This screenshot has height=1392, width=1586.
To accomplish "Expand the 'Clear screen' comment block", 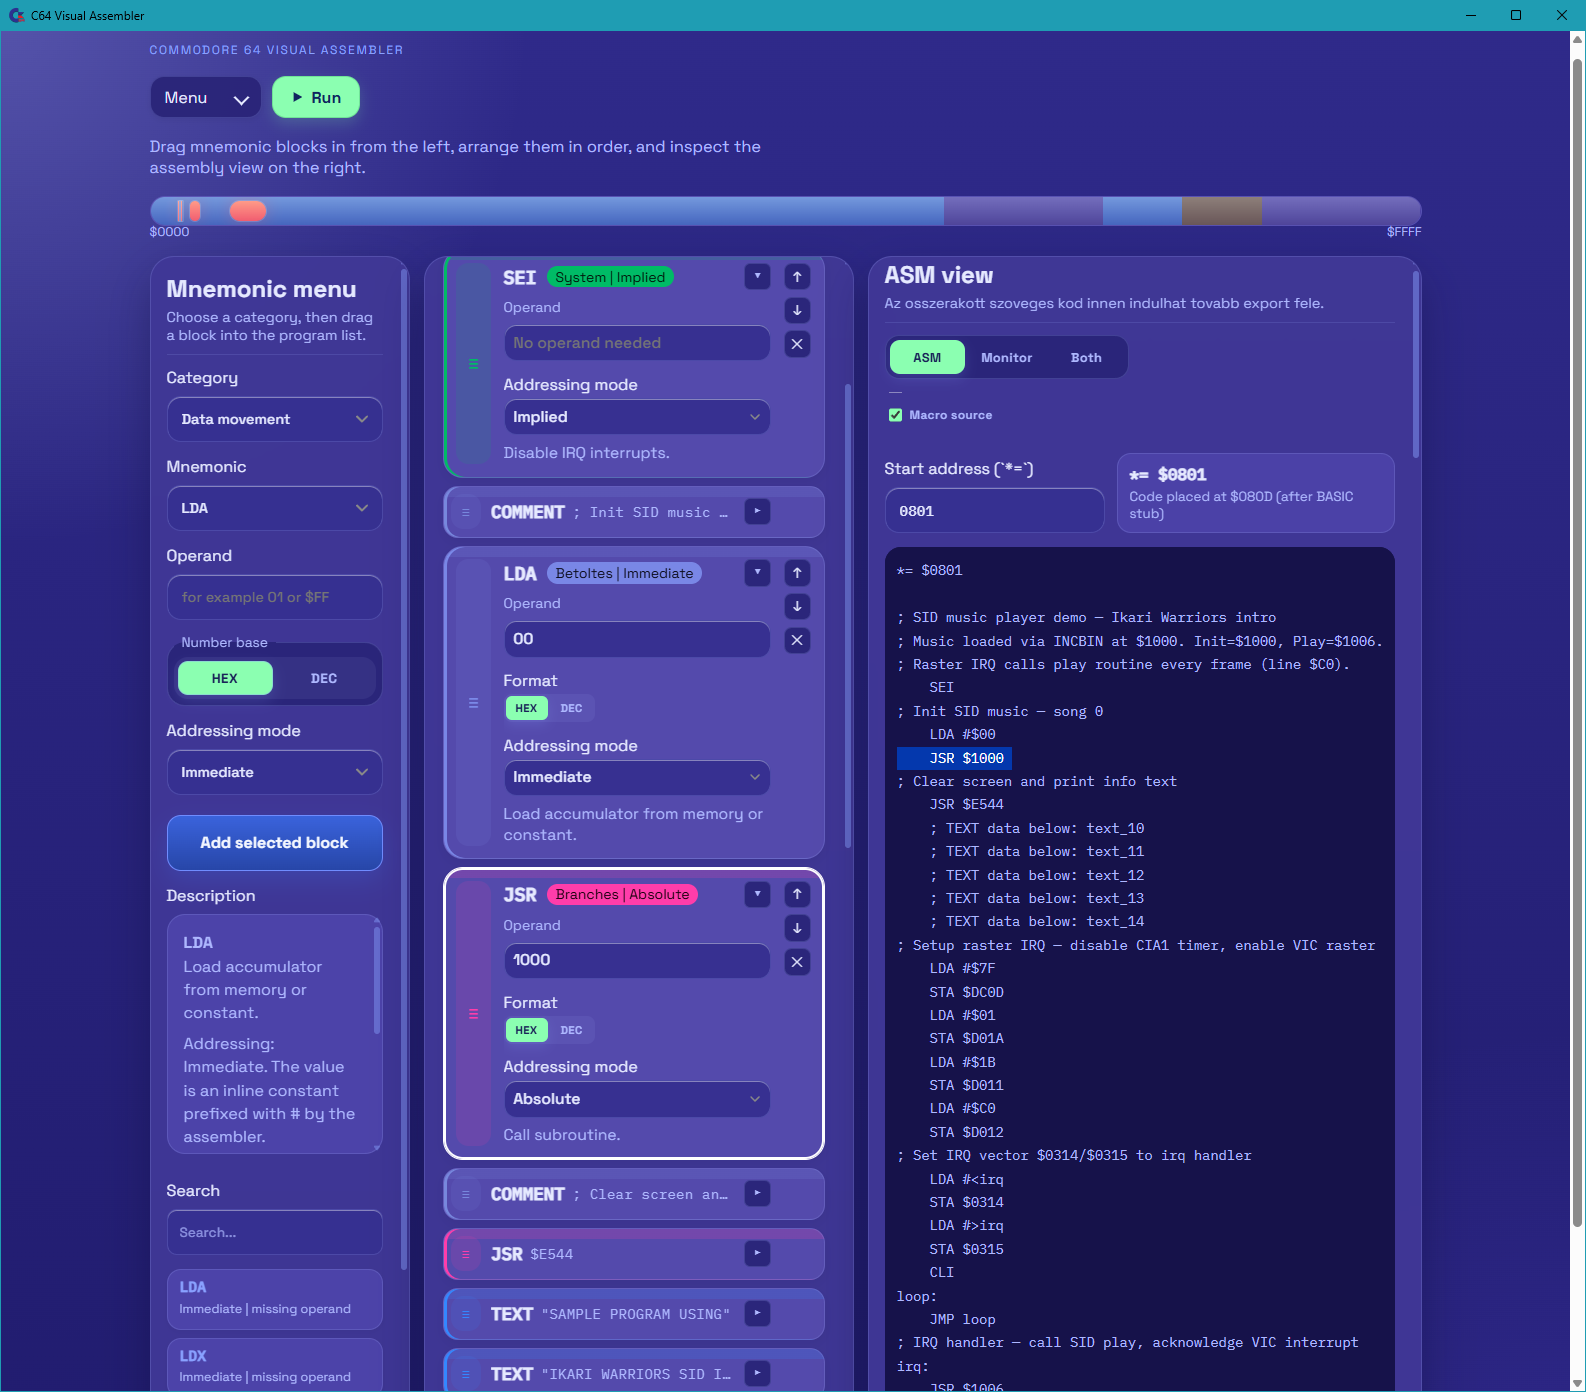I will pyautogui.click(x=757, y=1193).
